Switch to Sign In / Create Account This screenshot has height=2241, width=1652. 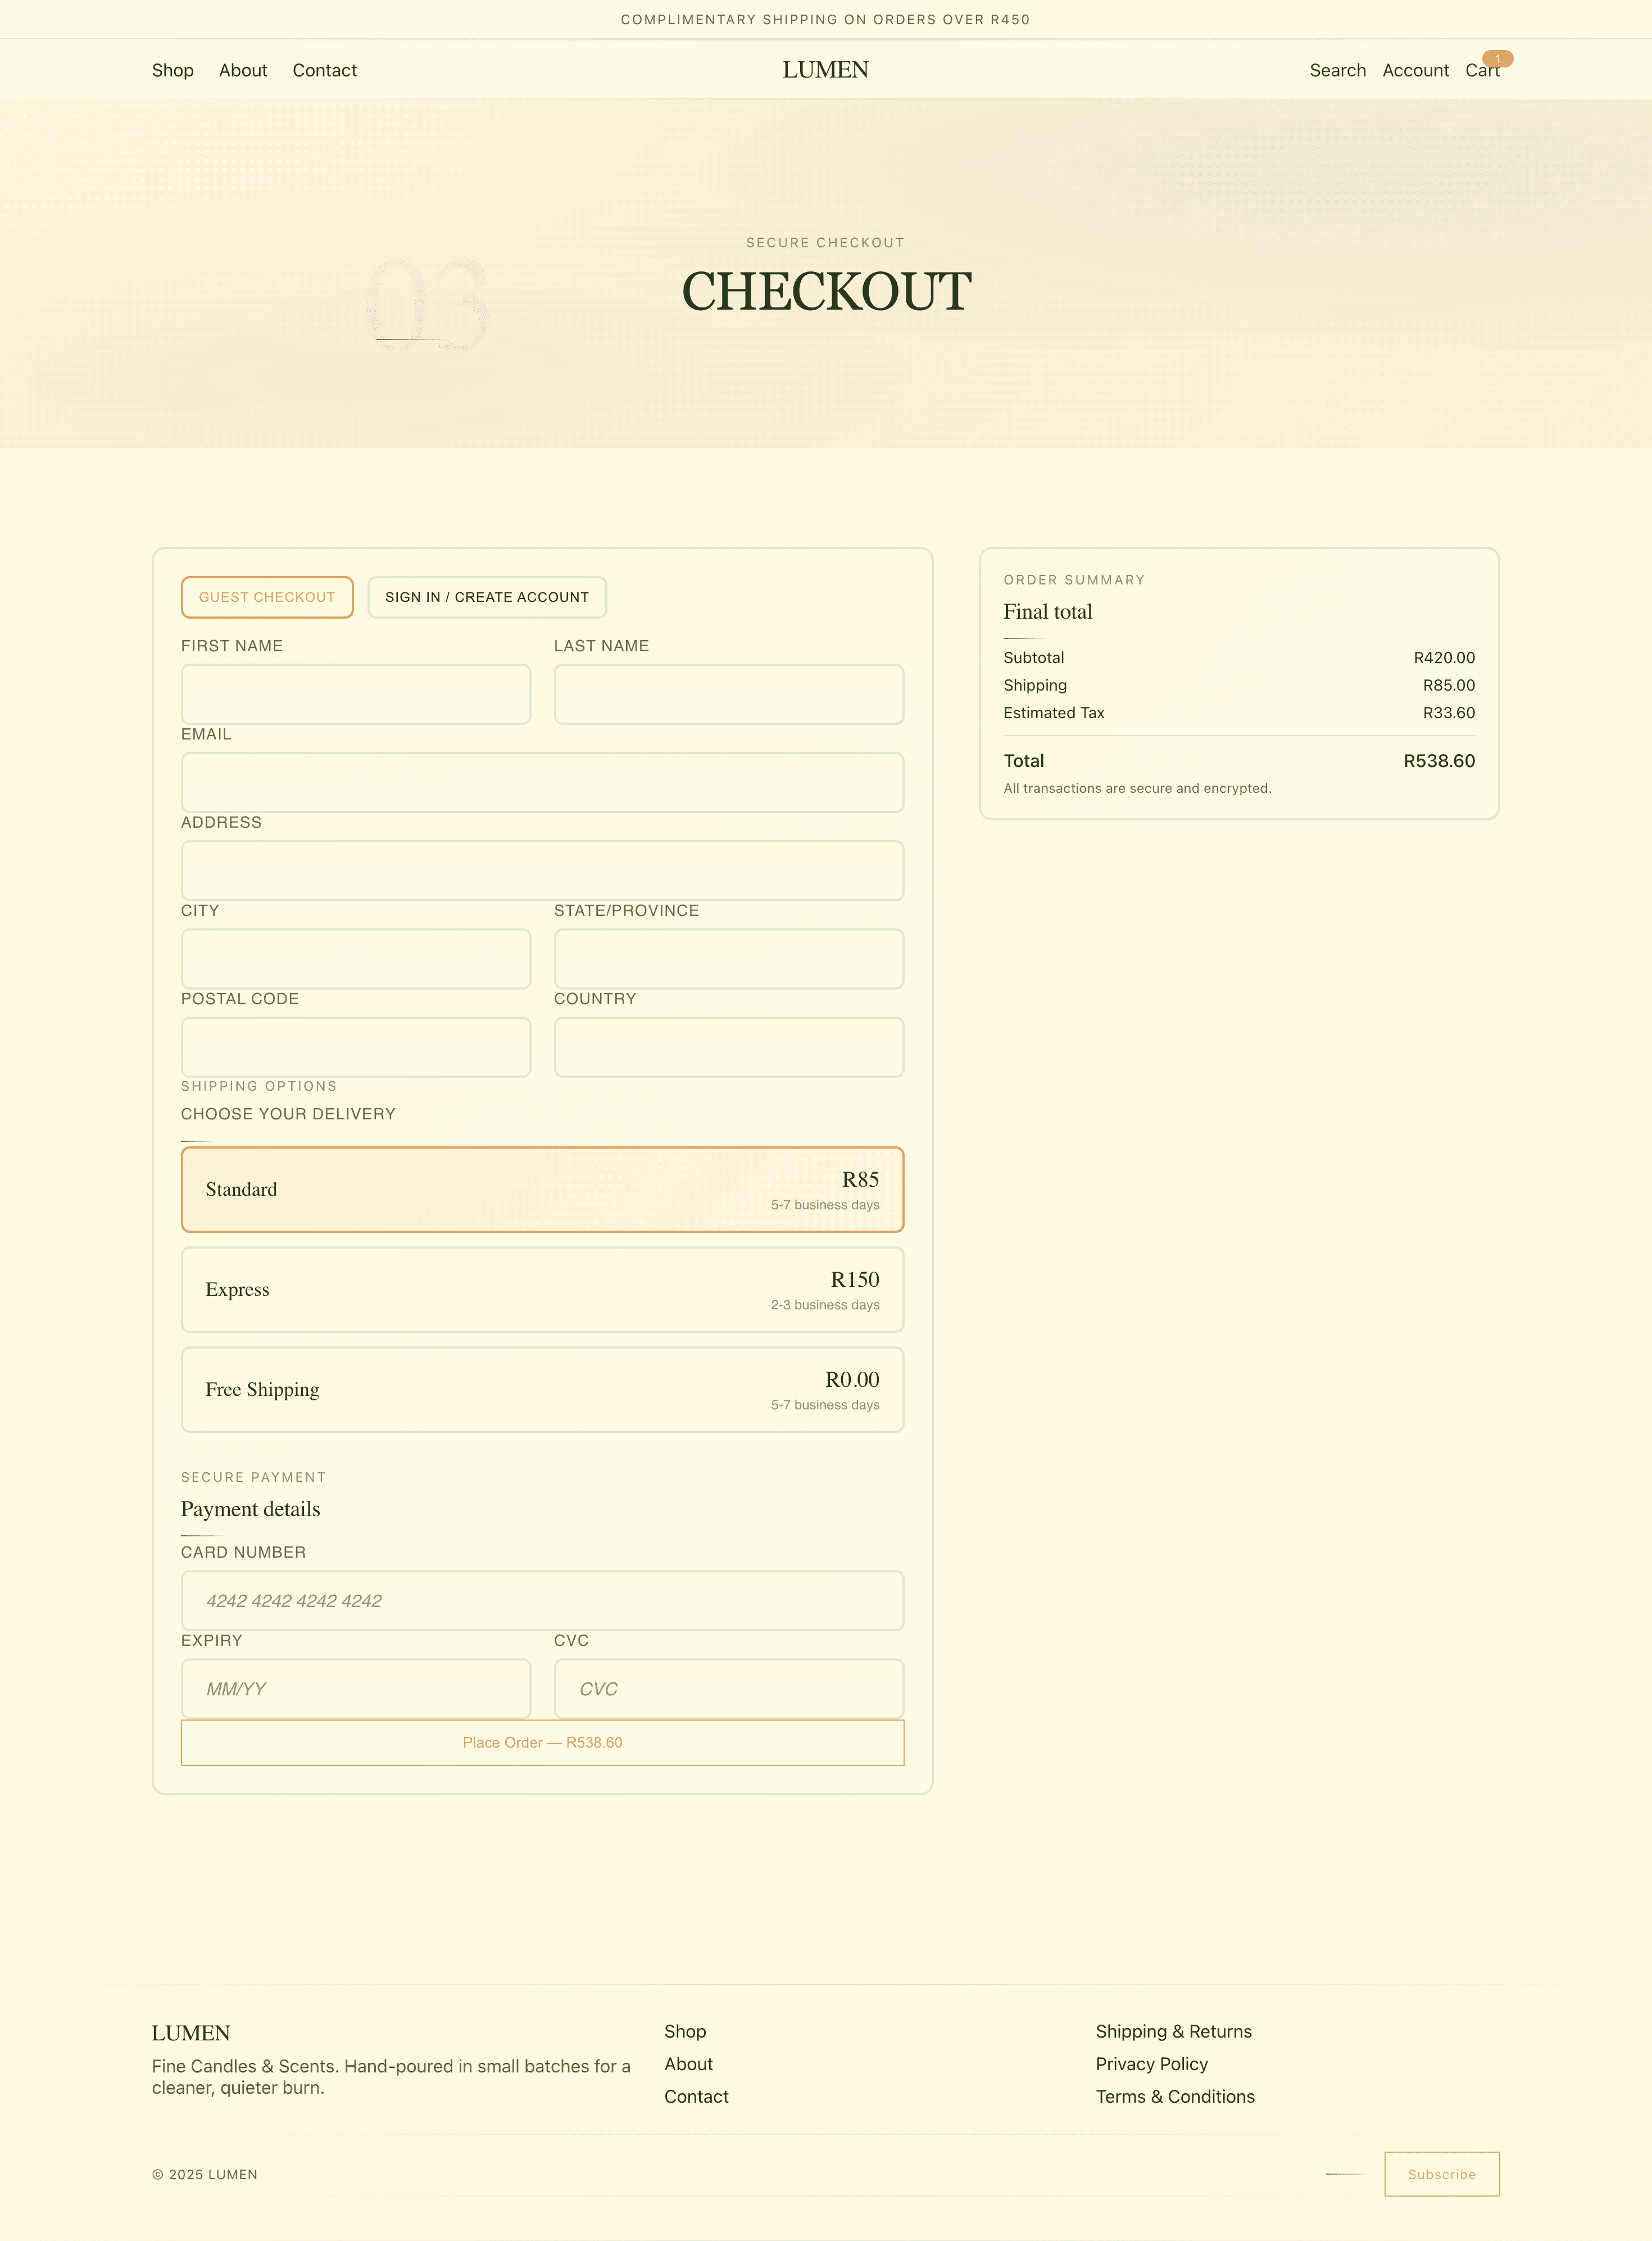tap(486, 597)
